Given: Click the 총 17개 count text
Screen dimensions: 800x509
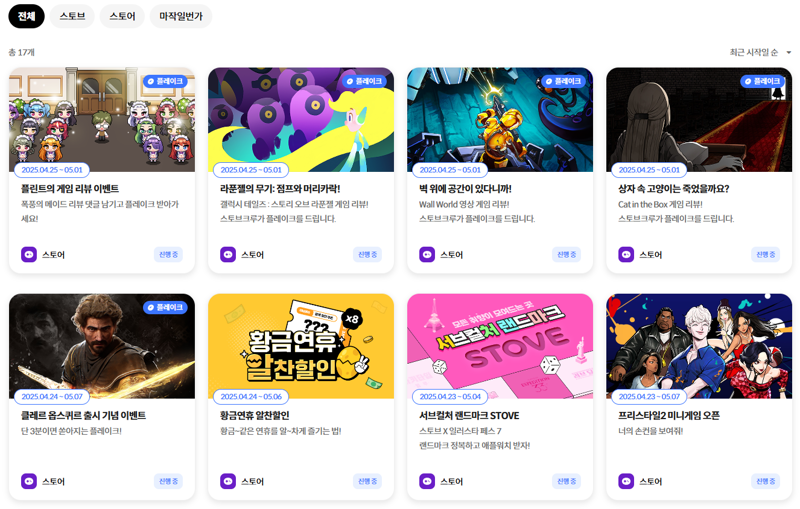Looking at the screenshot, I should (x=21, y=52).
